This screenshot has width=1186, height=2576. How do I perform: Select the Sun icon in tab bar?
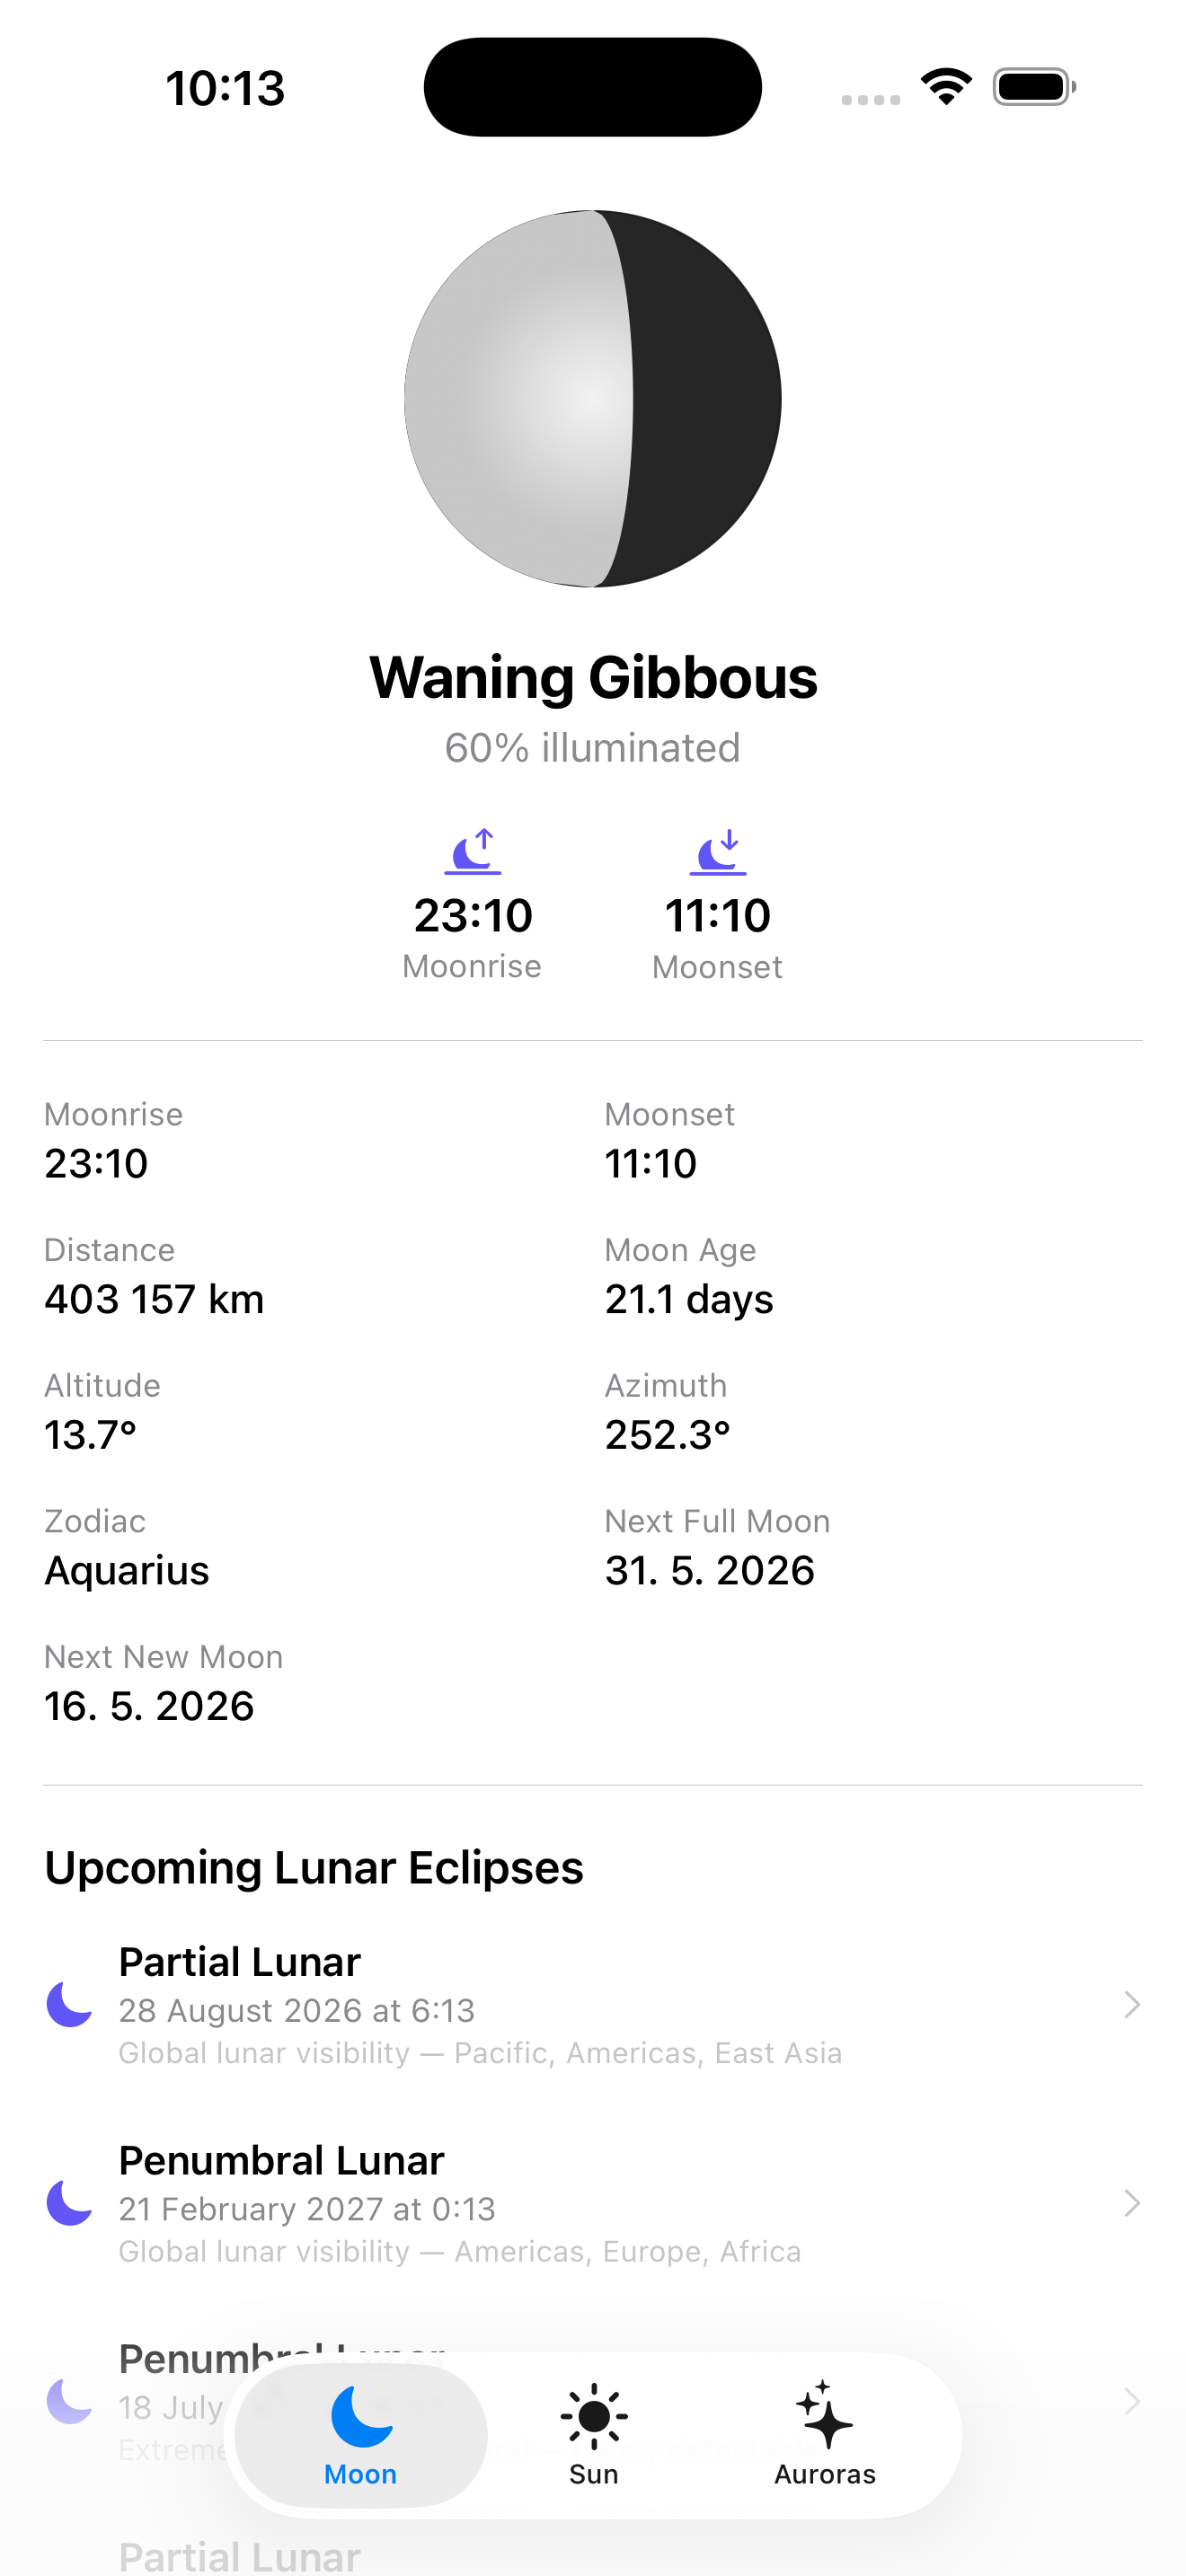tap(594, 2416)
